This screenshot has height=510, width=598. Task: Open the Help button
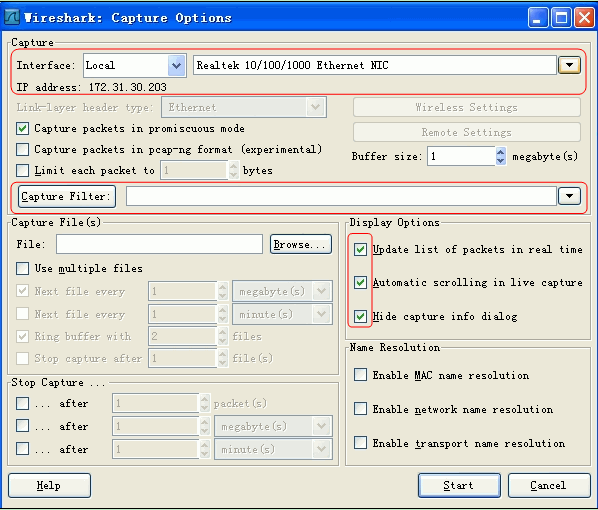pos(49,485)
